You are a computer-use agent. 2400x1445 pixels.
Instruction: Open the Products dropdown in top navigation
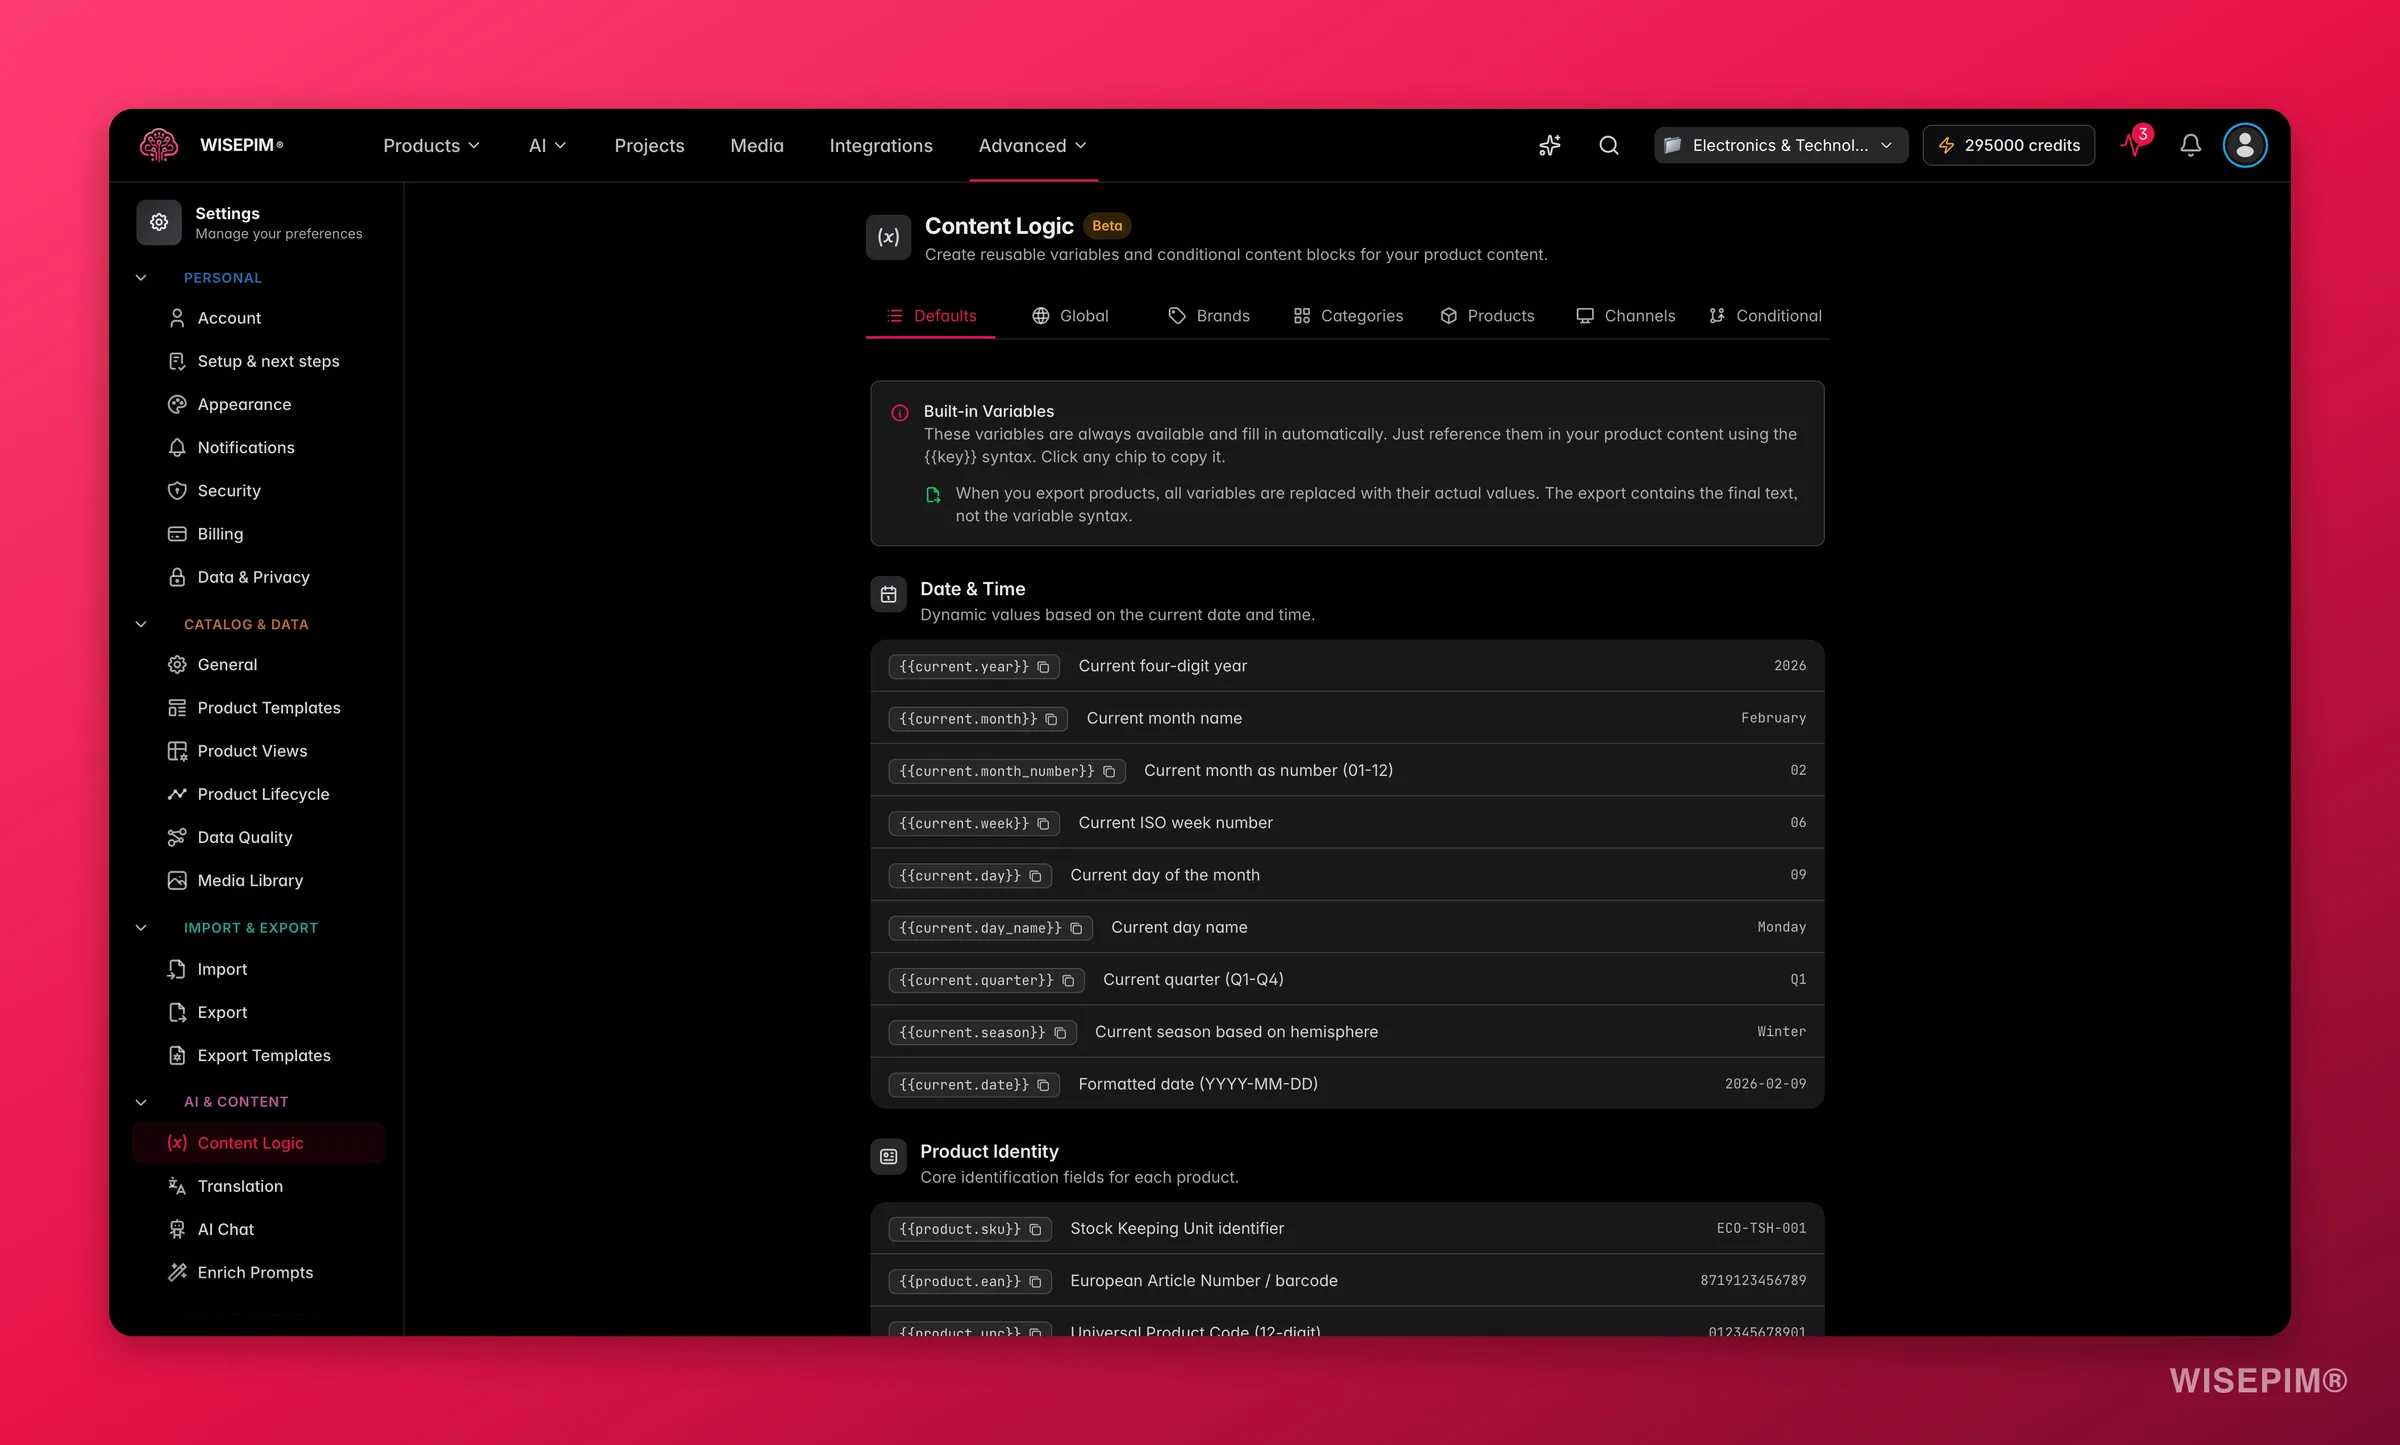click(431, 145)
